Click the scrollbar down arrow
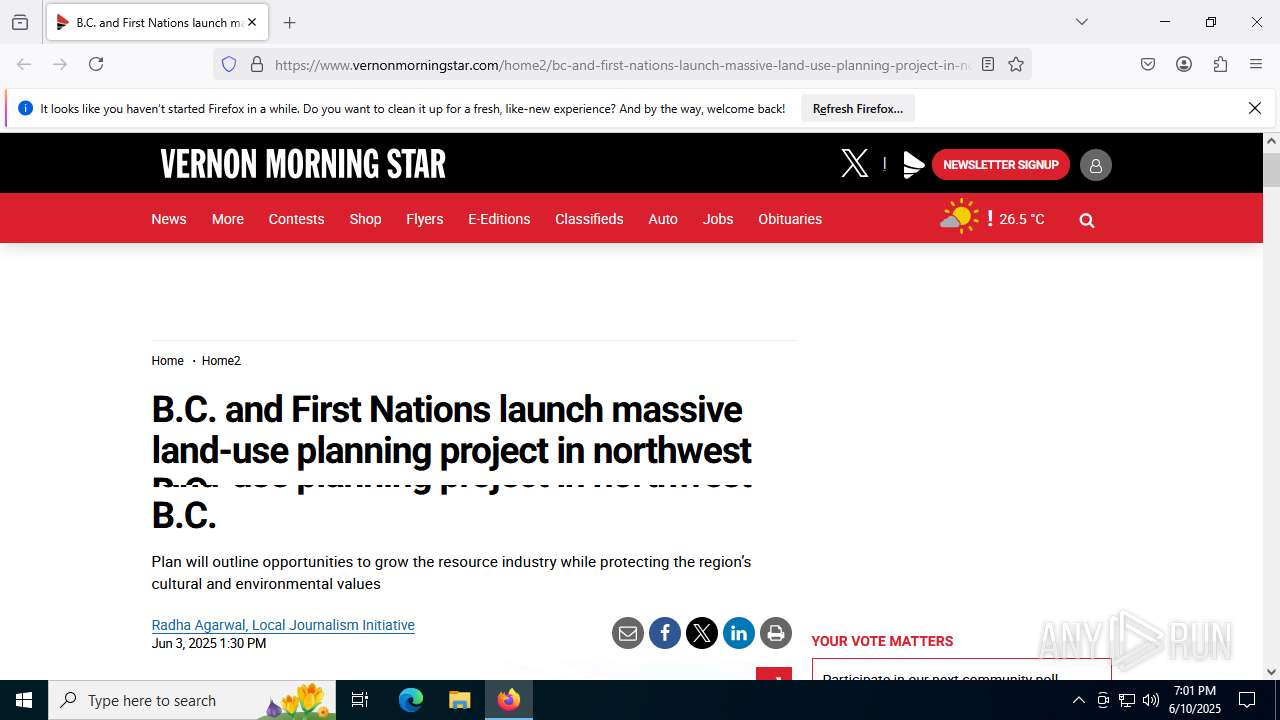The width and height of the screenshot is (1280, 720). (x=1271, y=672)
